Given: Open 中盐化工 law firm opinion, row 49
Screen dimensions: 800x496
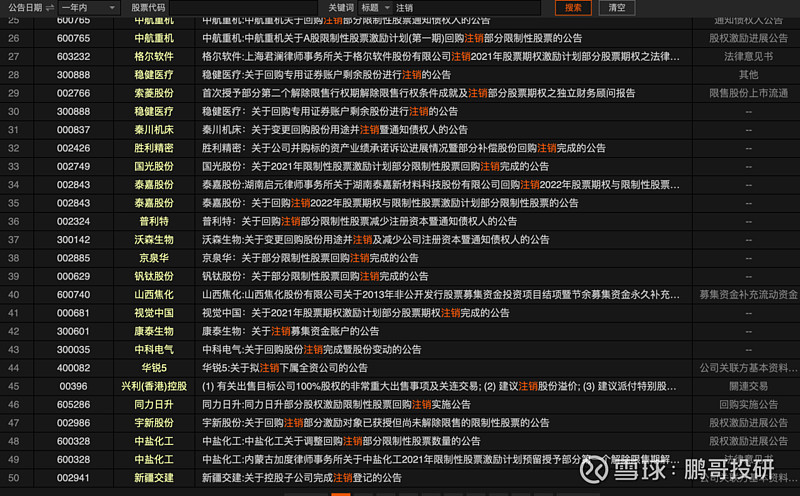Looking at the screenshot, I should click(x=441, y=460).
